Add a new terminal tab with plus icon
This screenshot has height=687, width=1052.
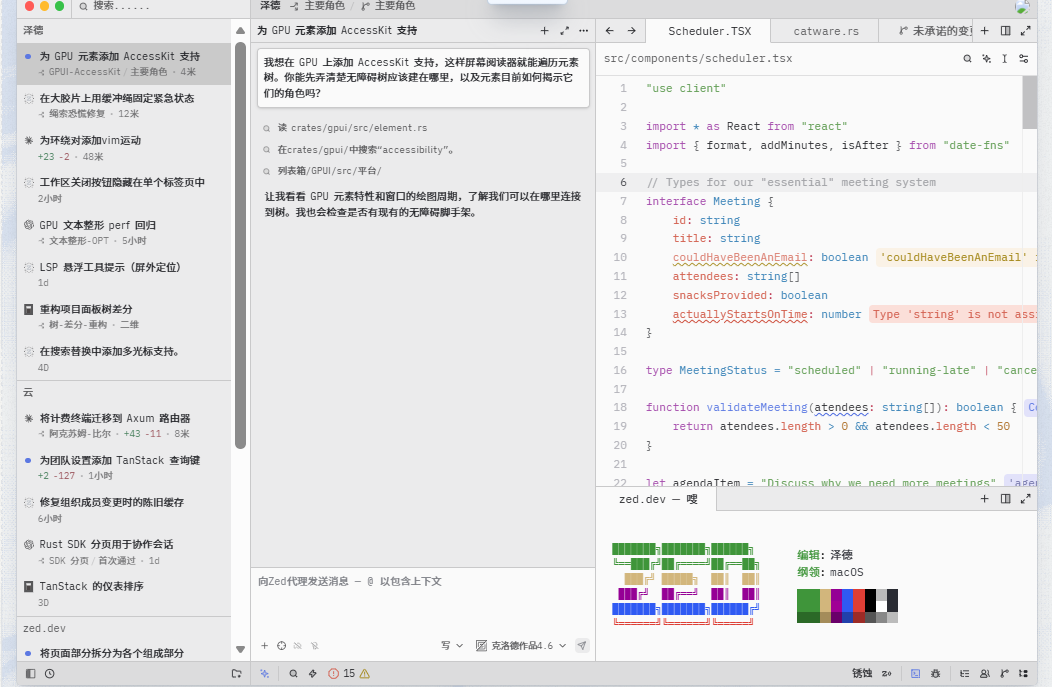[984, 499]
